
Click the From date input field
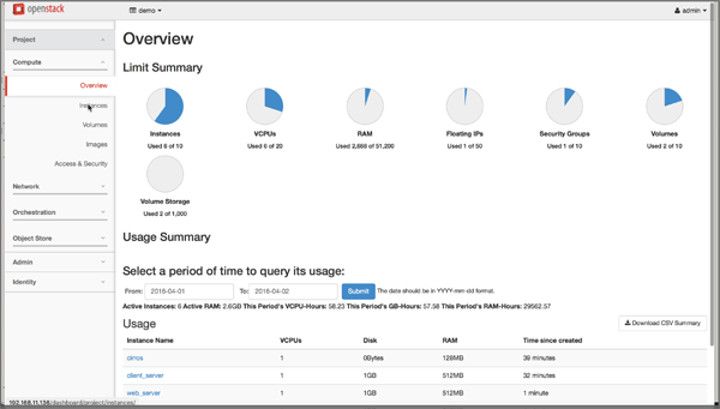(x=189, y=291)
